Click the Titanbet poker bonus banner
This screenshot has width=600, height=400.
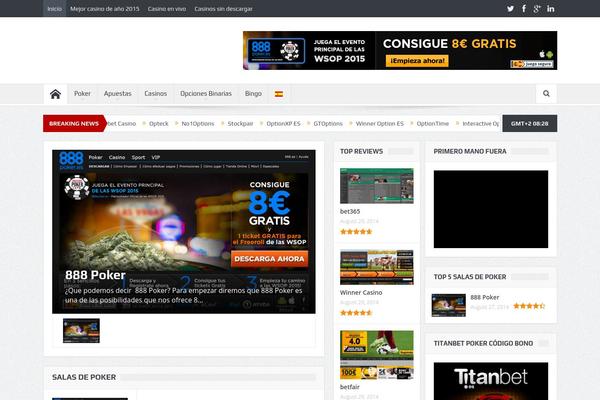click(x=491, y=381)
